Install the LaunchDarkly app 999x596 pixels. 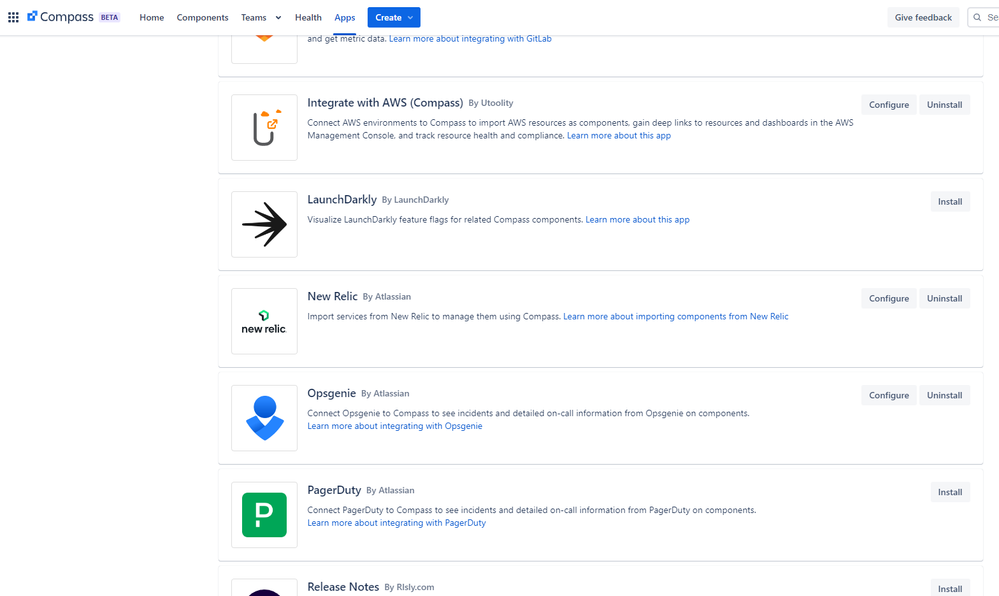coord(948,201)
